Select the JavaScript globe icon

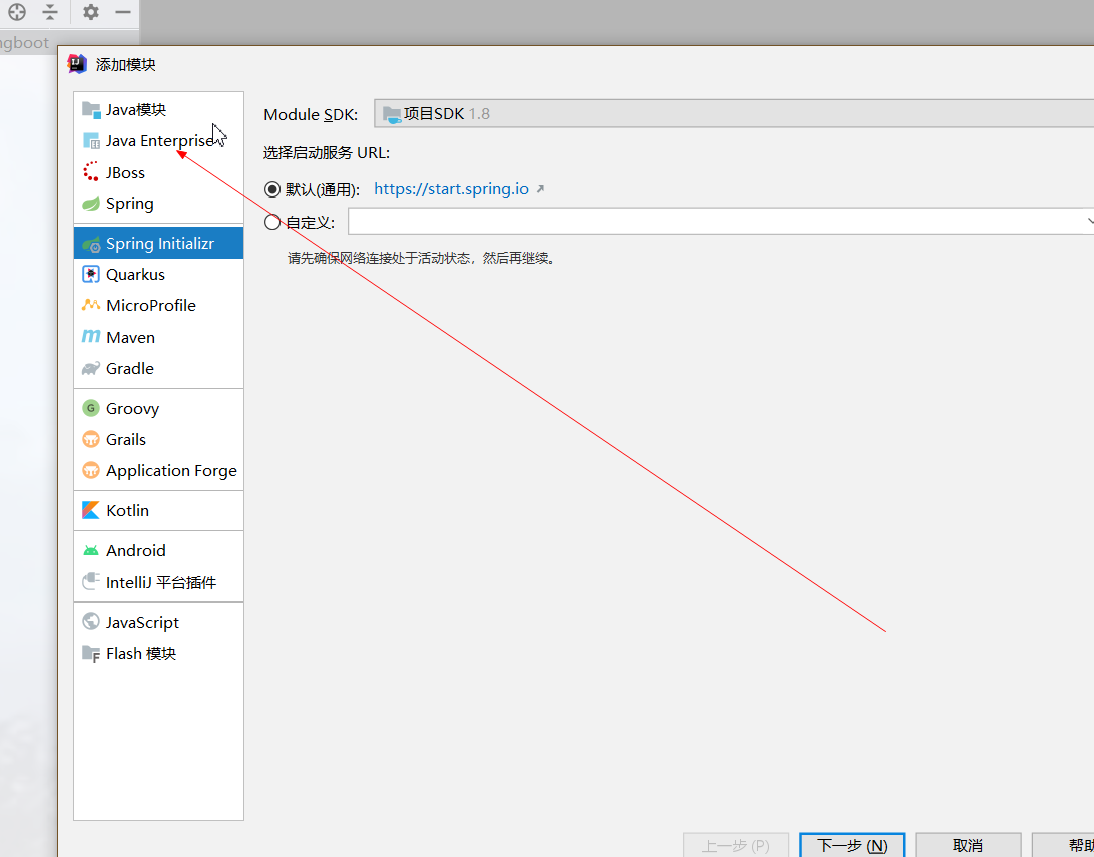coord(91,621)
